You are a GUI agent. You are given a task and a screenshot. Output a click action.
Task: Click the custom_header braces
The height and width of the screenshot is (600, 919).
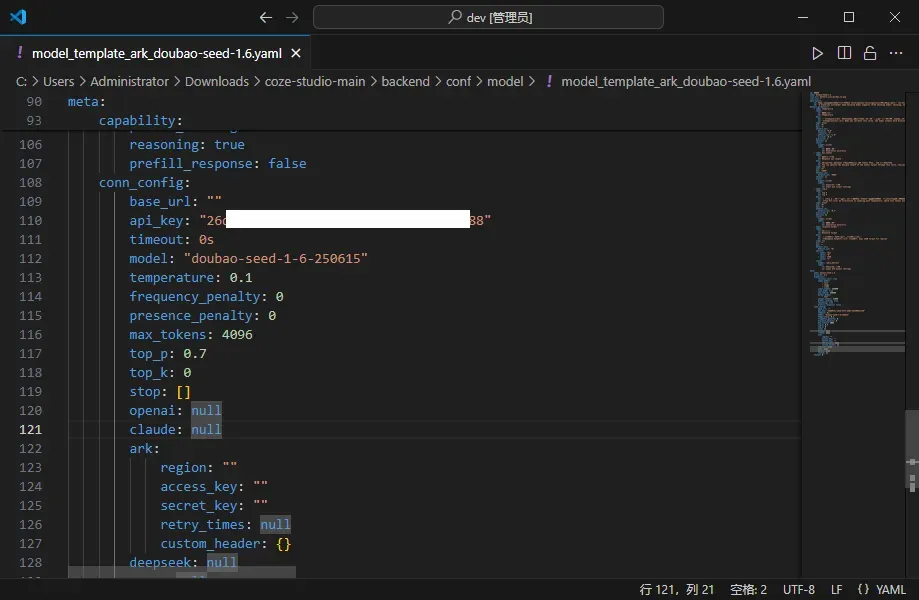(284, 544)
